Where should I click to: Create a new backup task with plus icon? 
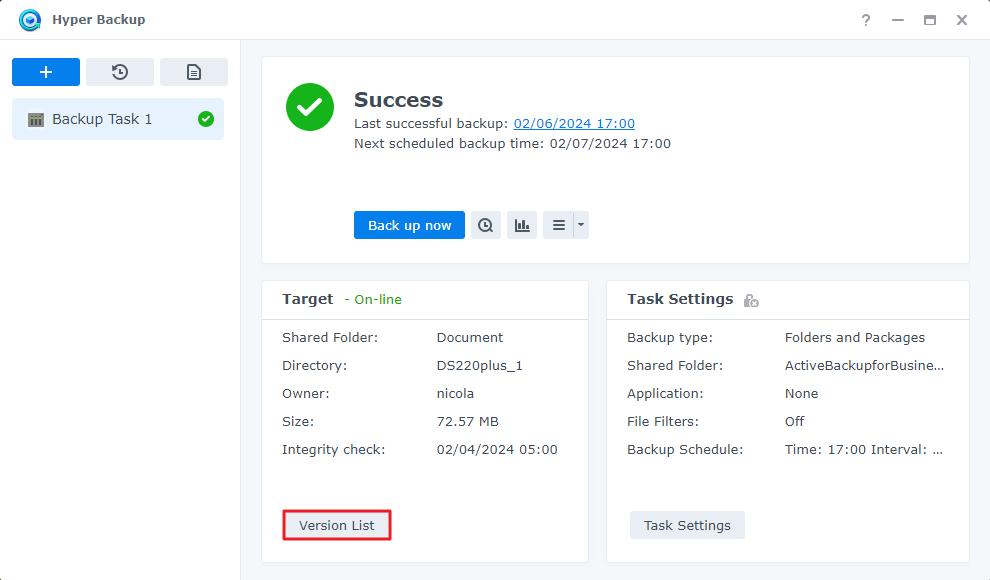pyautogui.click(x=45, y=71)
